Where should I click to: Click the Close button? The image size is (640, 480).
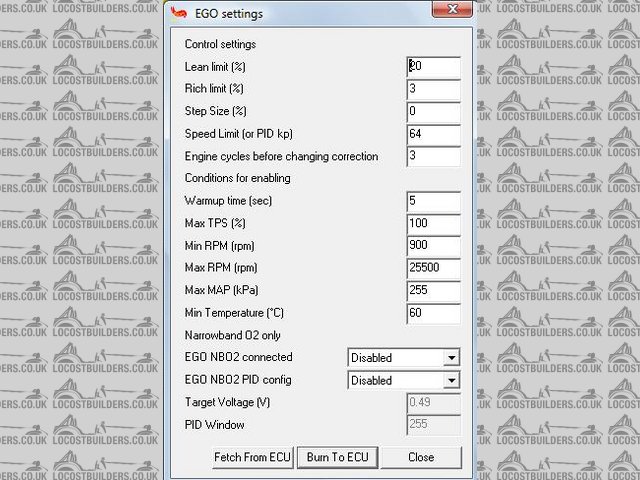[x=421, y=457]
